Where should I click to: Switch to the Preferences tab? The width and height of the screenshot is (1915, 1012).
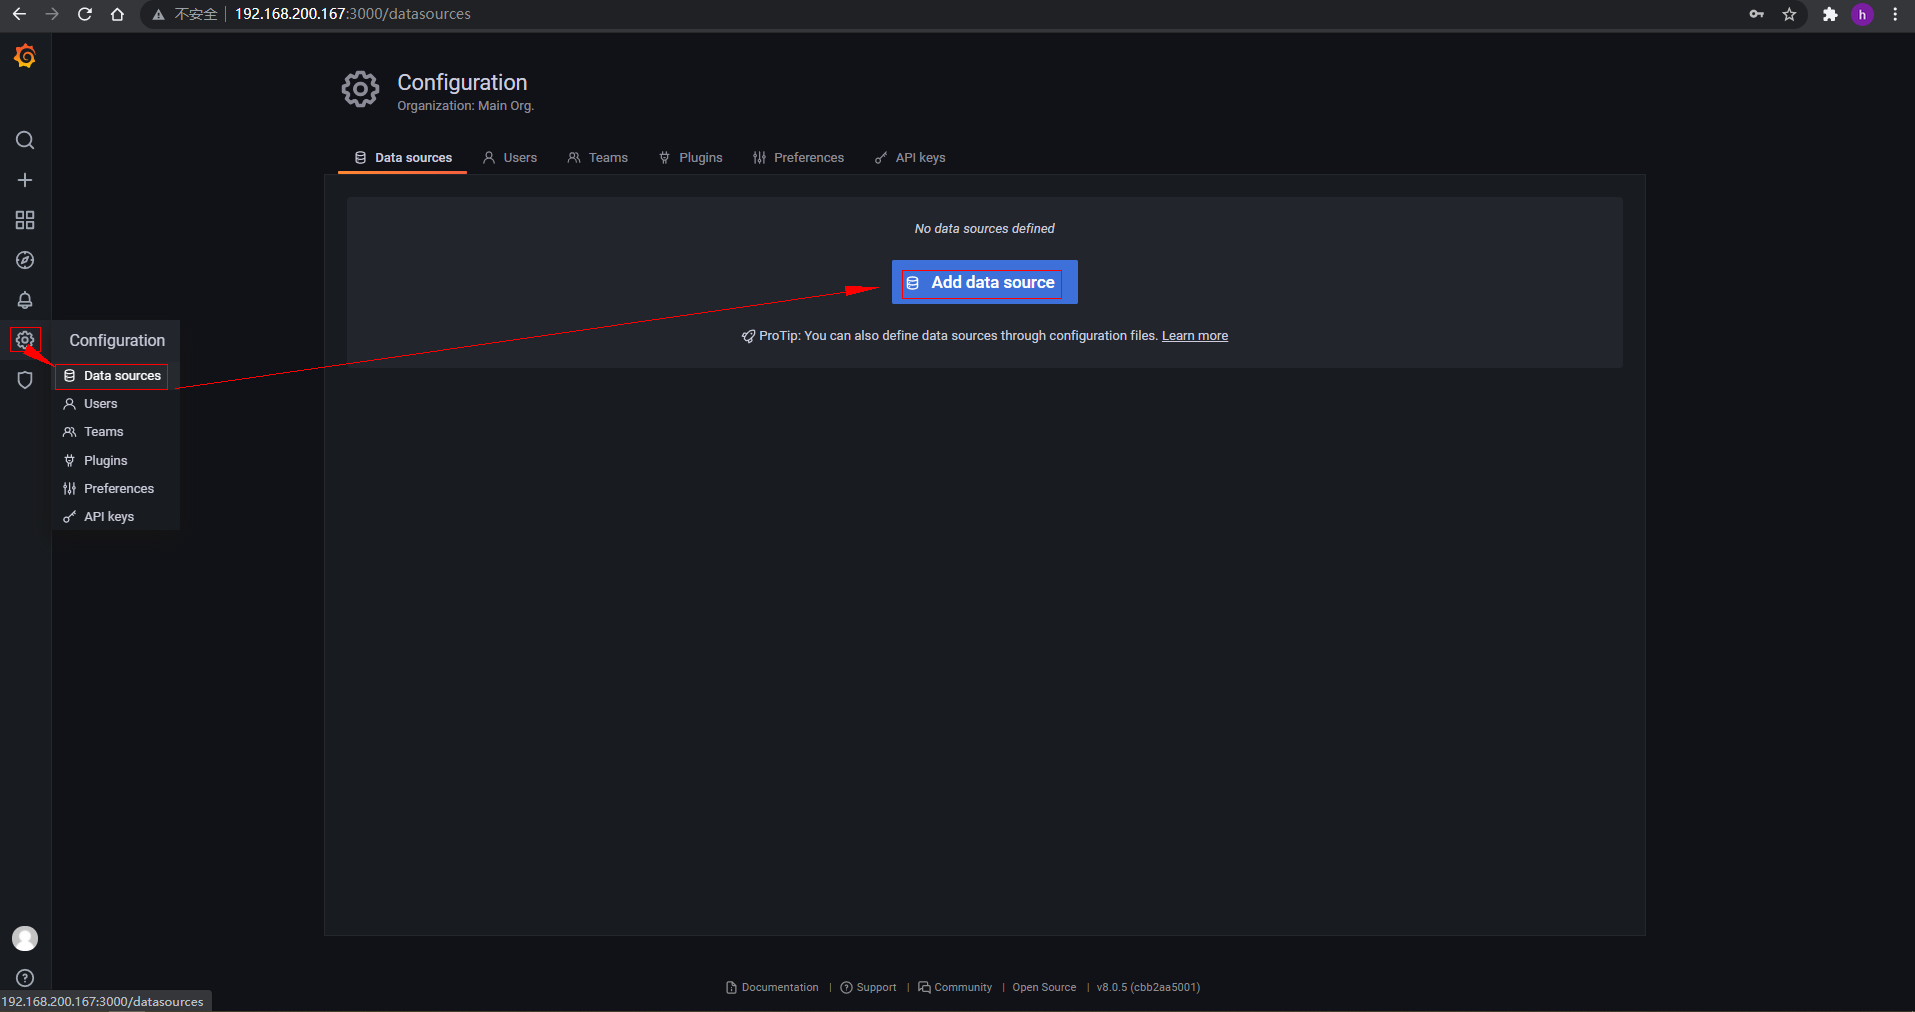point(798,158)
